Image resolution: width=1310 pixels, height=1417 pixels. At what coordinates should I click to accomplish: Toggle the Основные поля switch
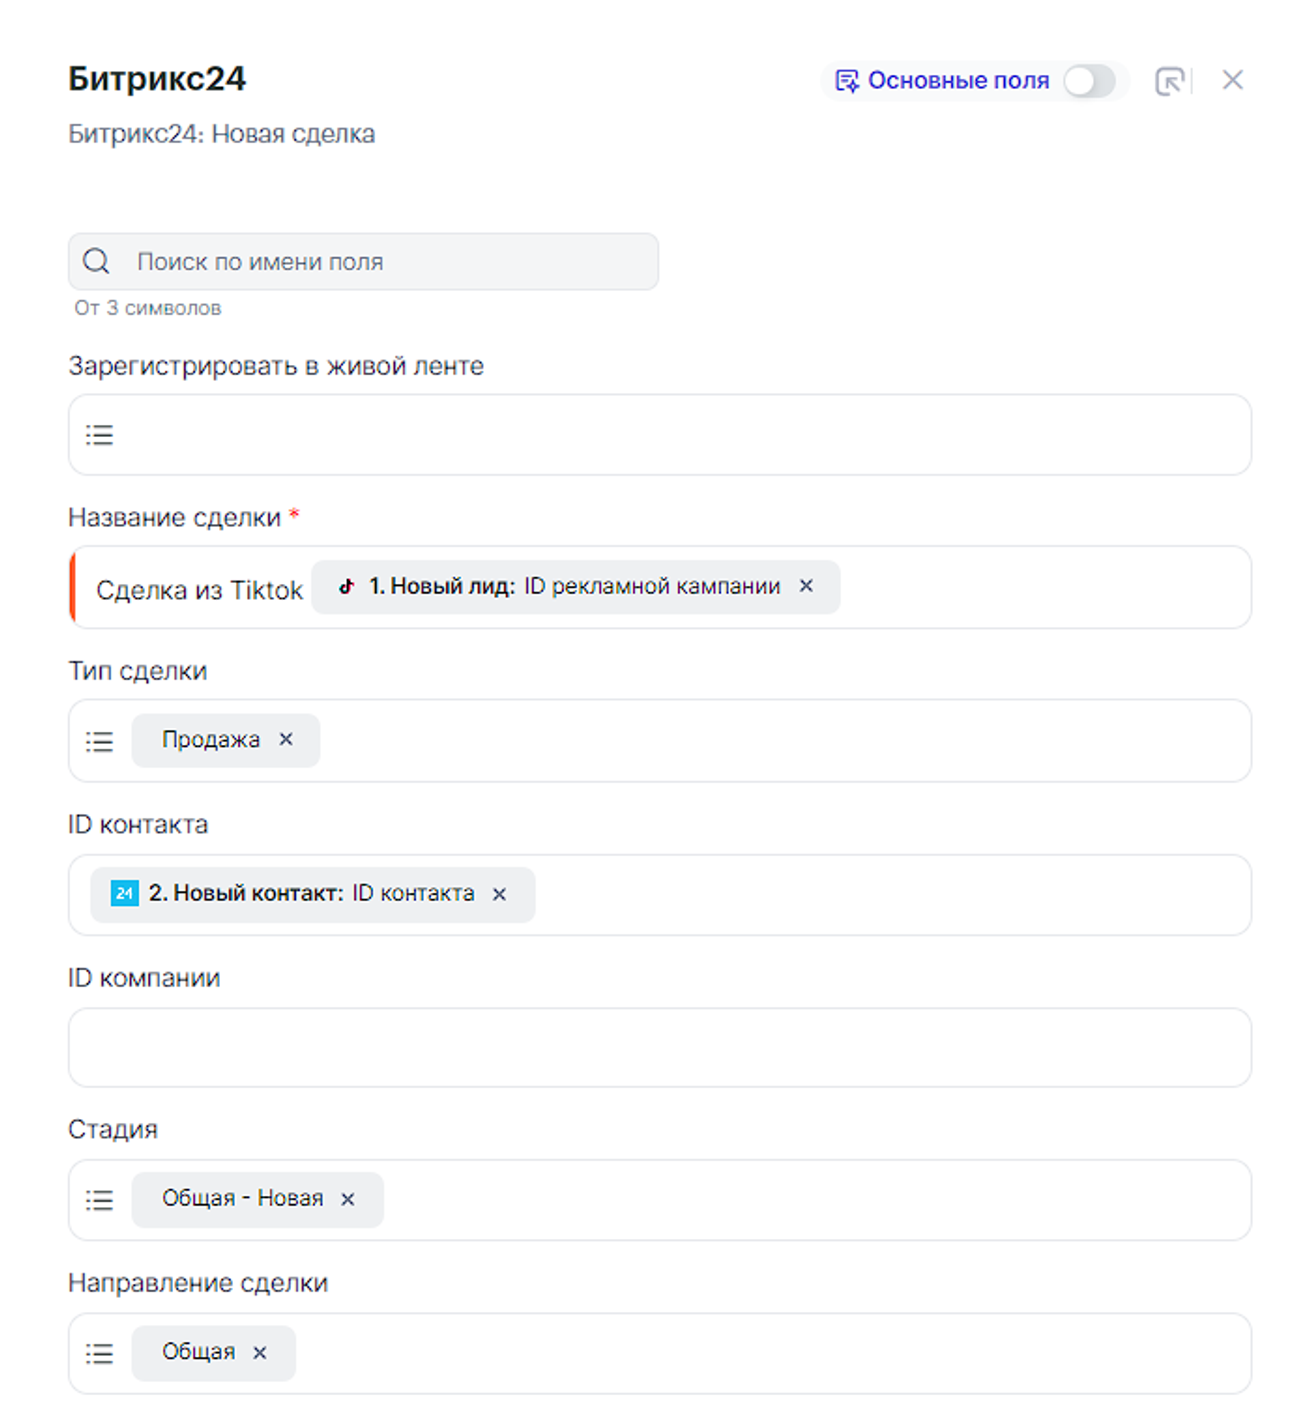(1089, 81)
